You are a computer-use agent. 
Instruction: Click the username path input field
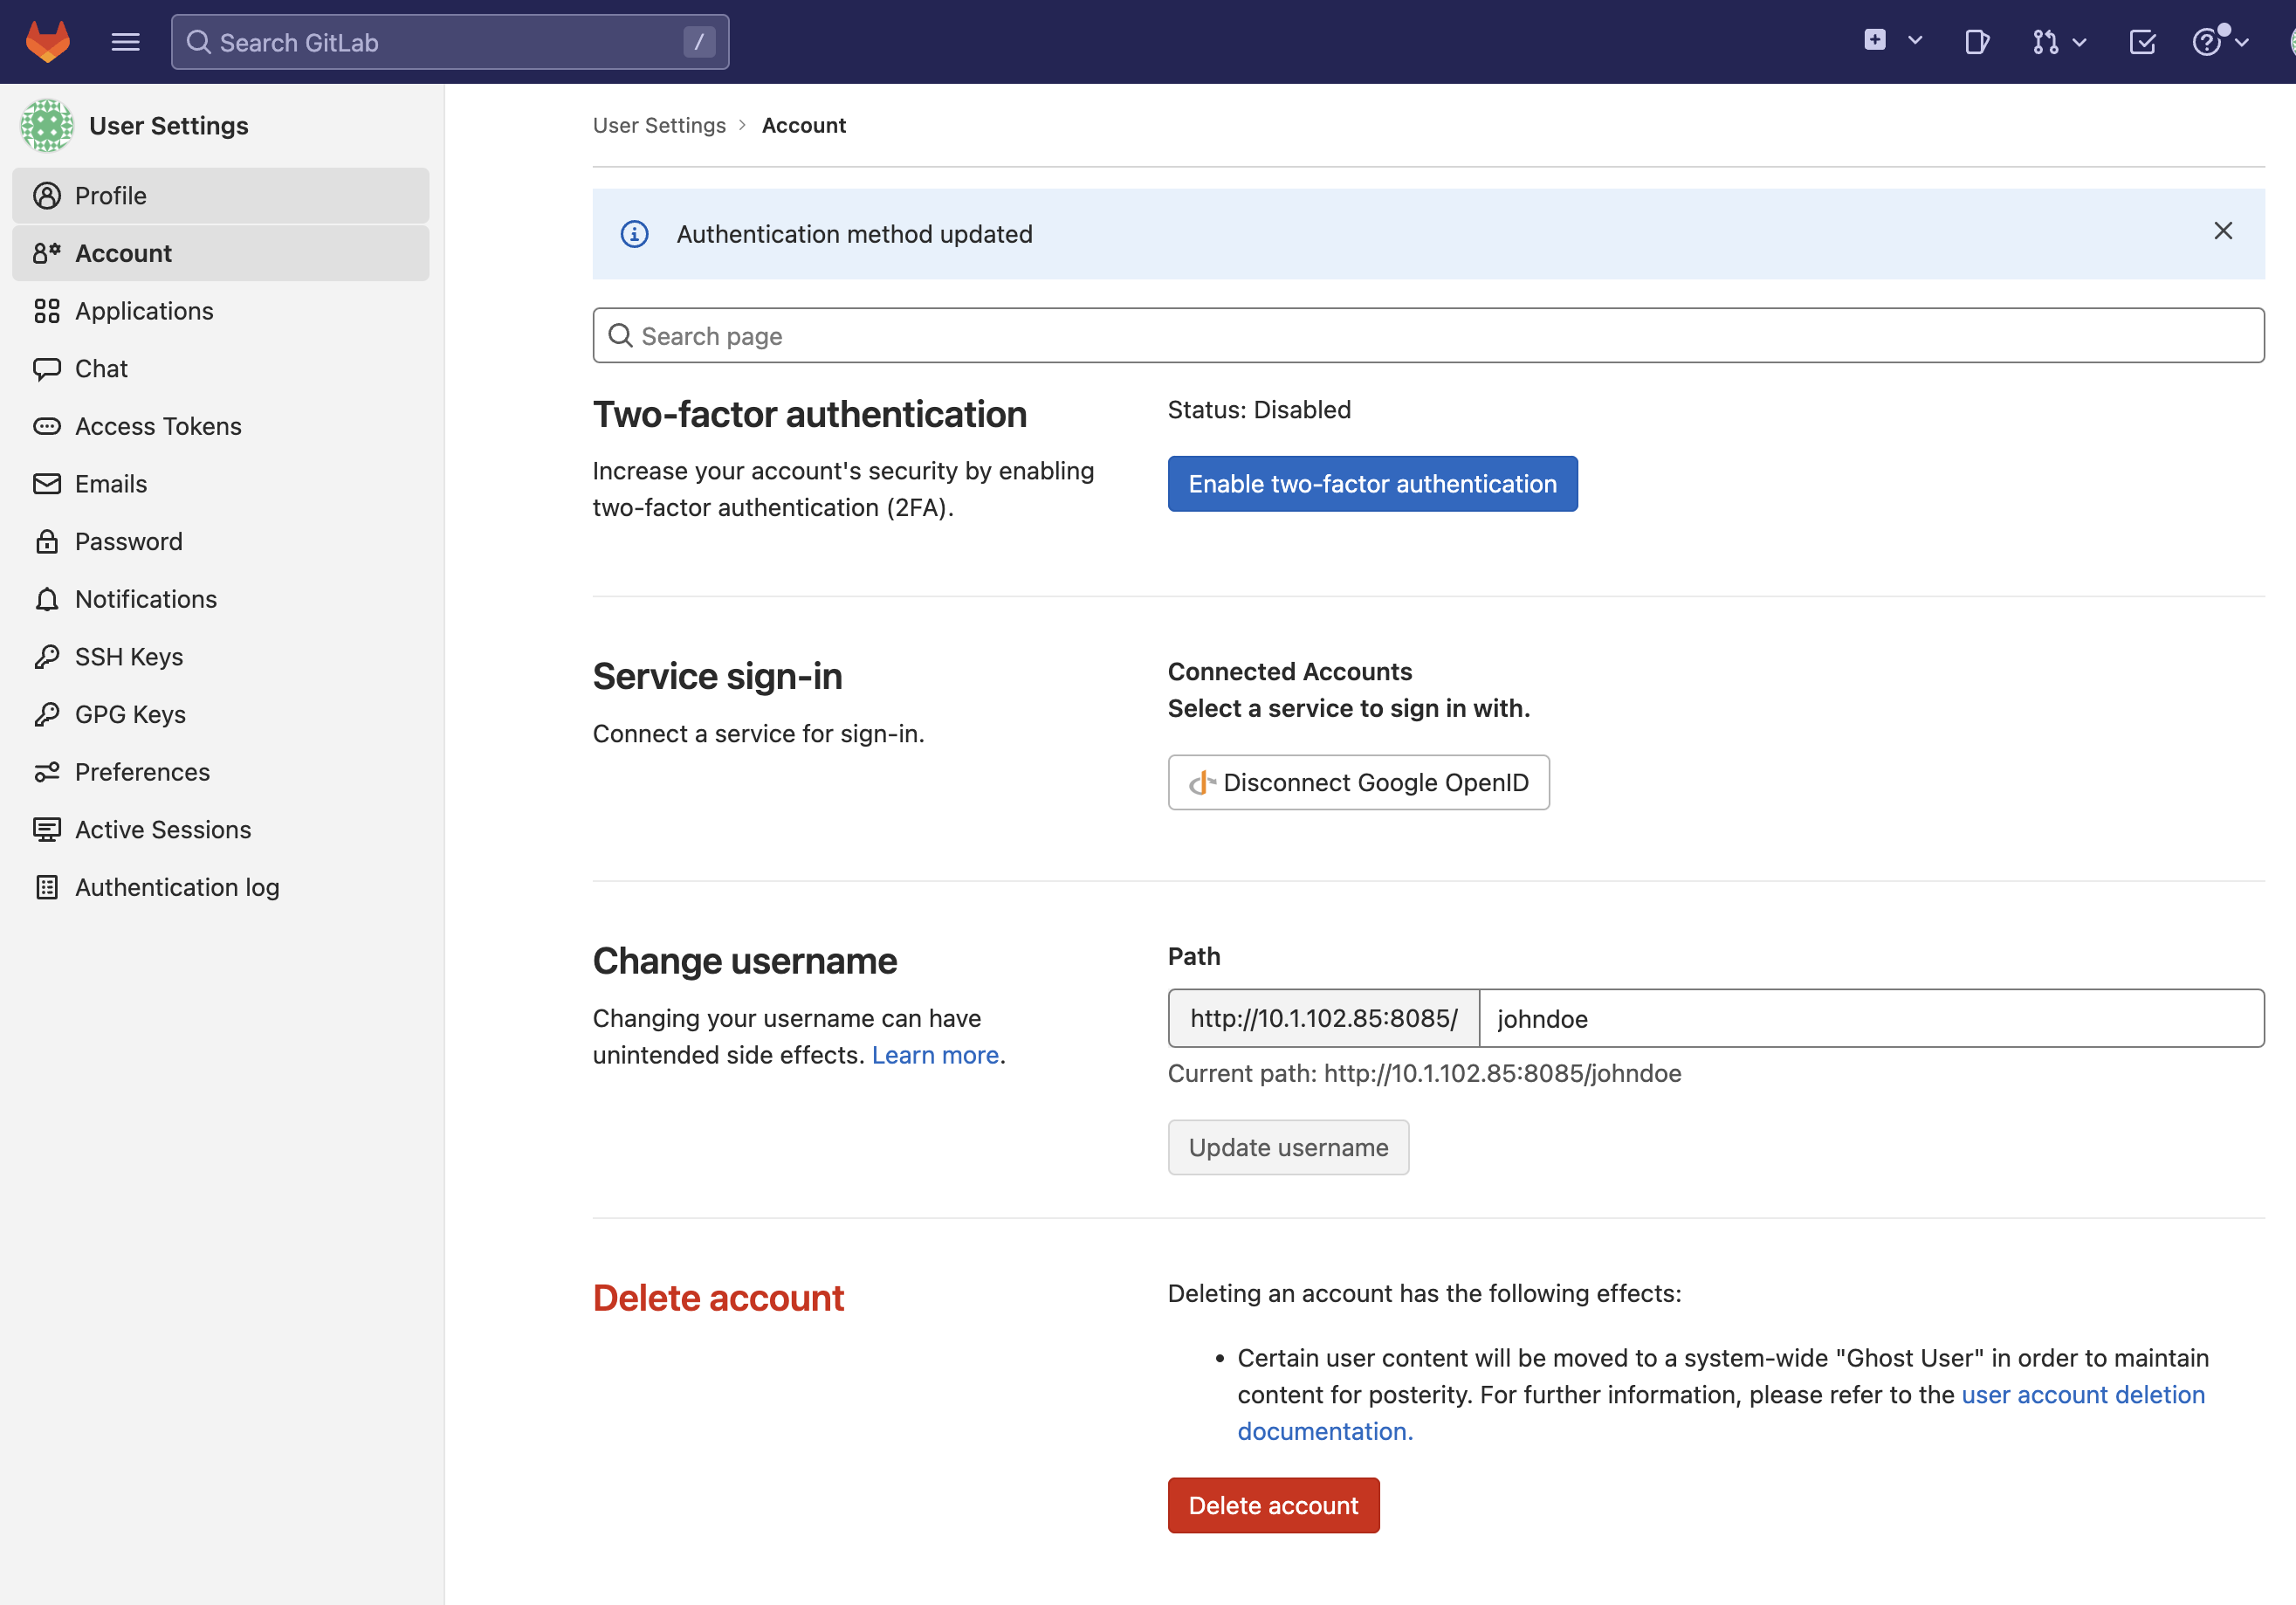click(1870, 1018)
